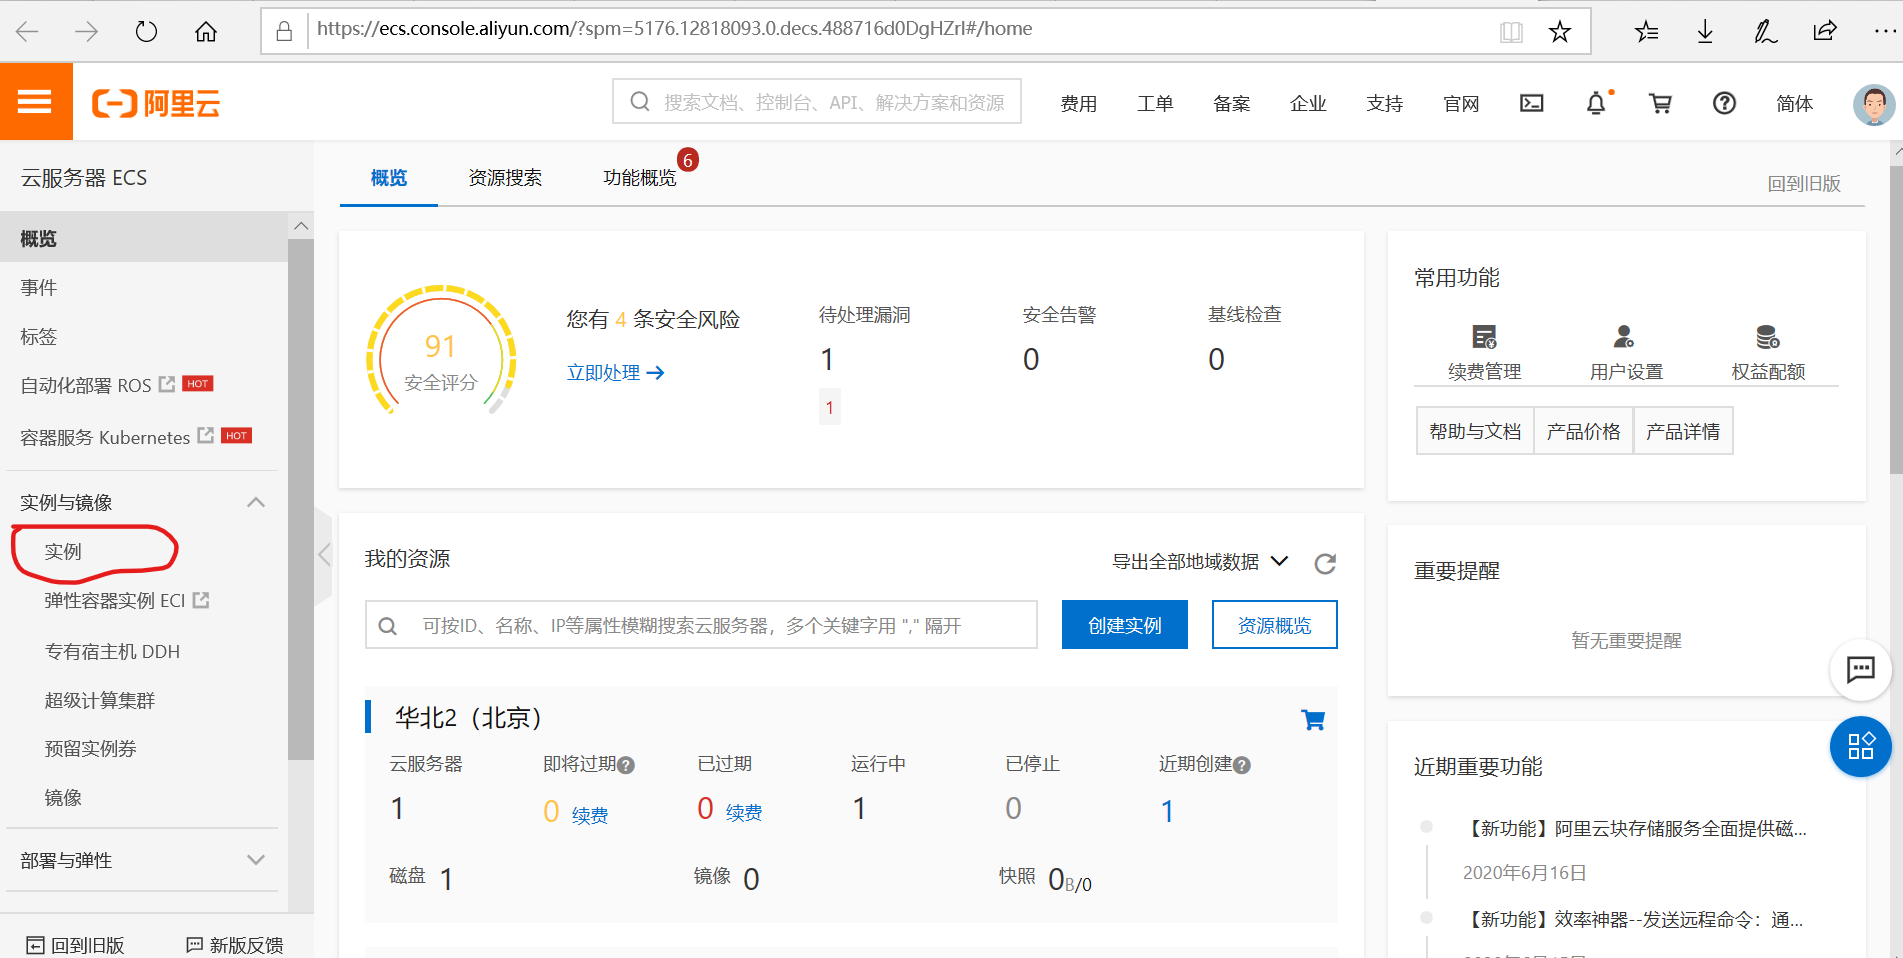Open the shopping cart in header
The width and height of the screenshot is (1903, 958).
pyautogui.click(x=1660, y=103)
